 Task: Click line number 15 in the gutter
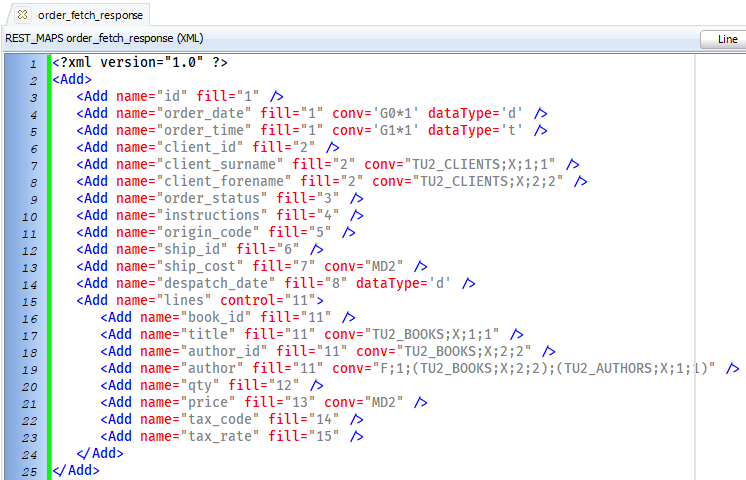click(x=30, y=301)
